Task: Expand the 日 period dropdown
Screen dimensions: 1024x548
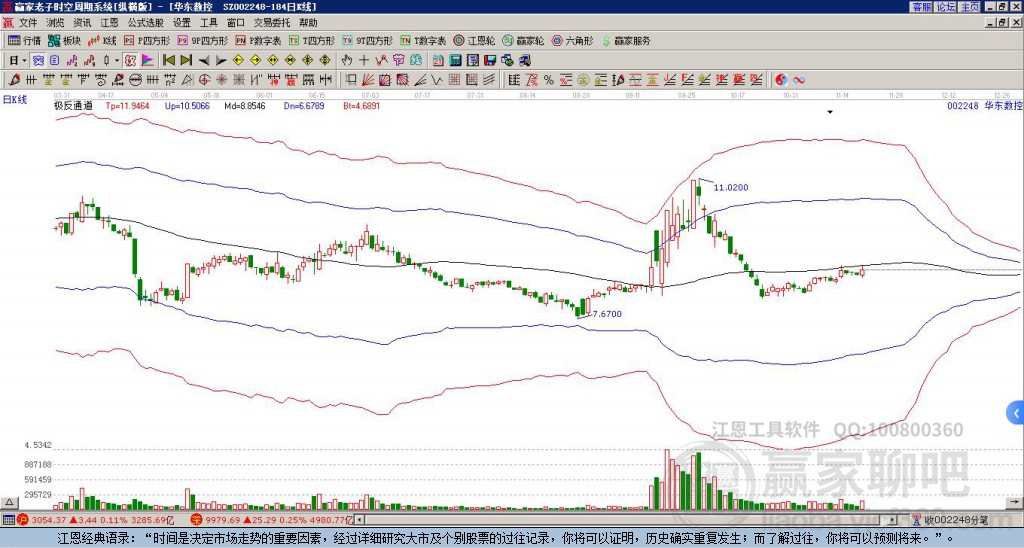Action: click(x=24, y=60)
